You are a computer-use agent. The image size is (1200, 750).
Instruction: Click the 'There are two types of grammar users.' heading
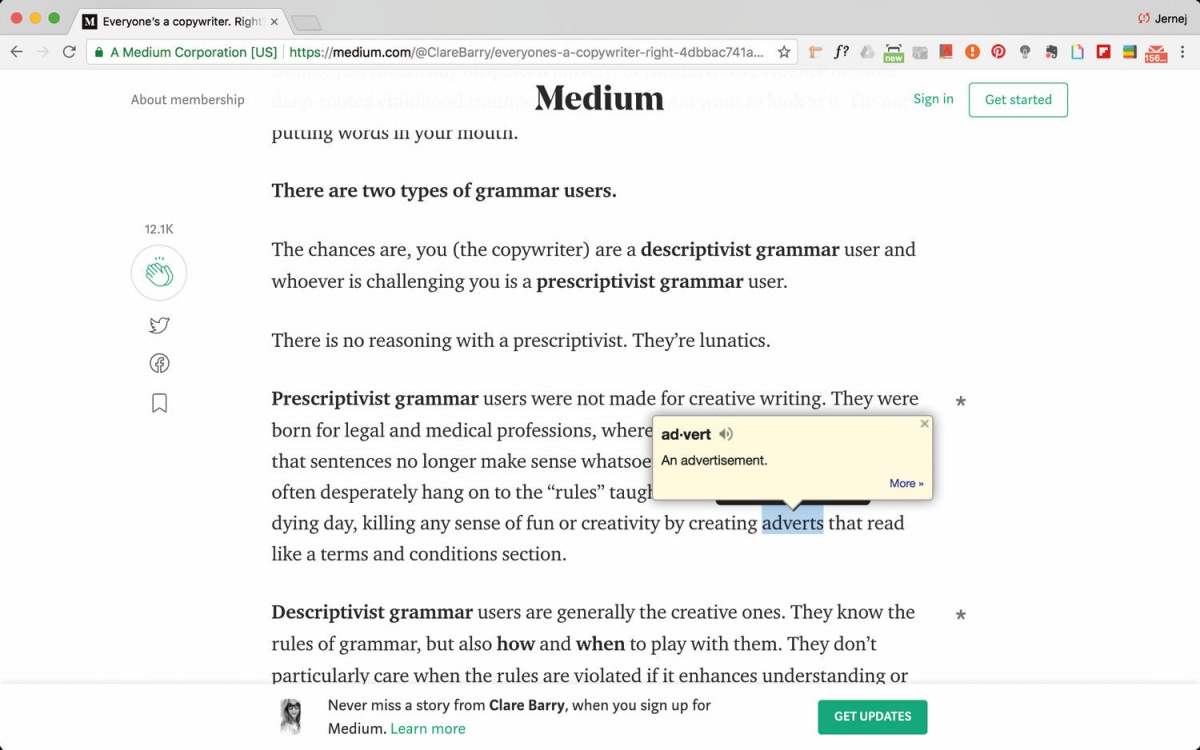point(444,191)
